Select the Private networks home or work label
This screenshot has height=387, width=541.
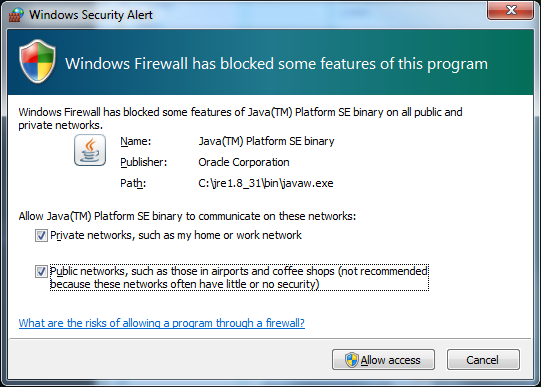(x=176, y=235)
